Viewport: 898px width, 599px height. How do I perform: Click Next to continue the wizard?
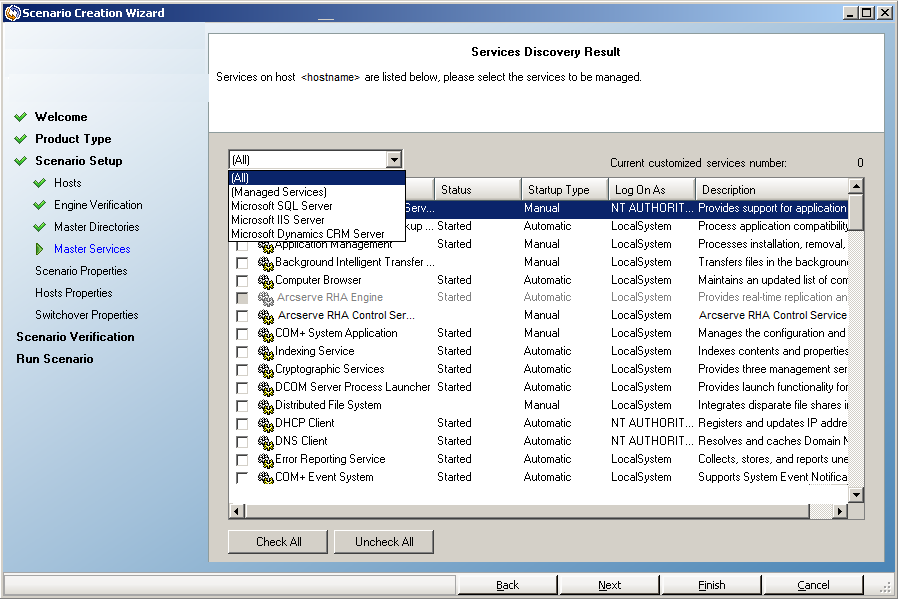pos(609,584)
